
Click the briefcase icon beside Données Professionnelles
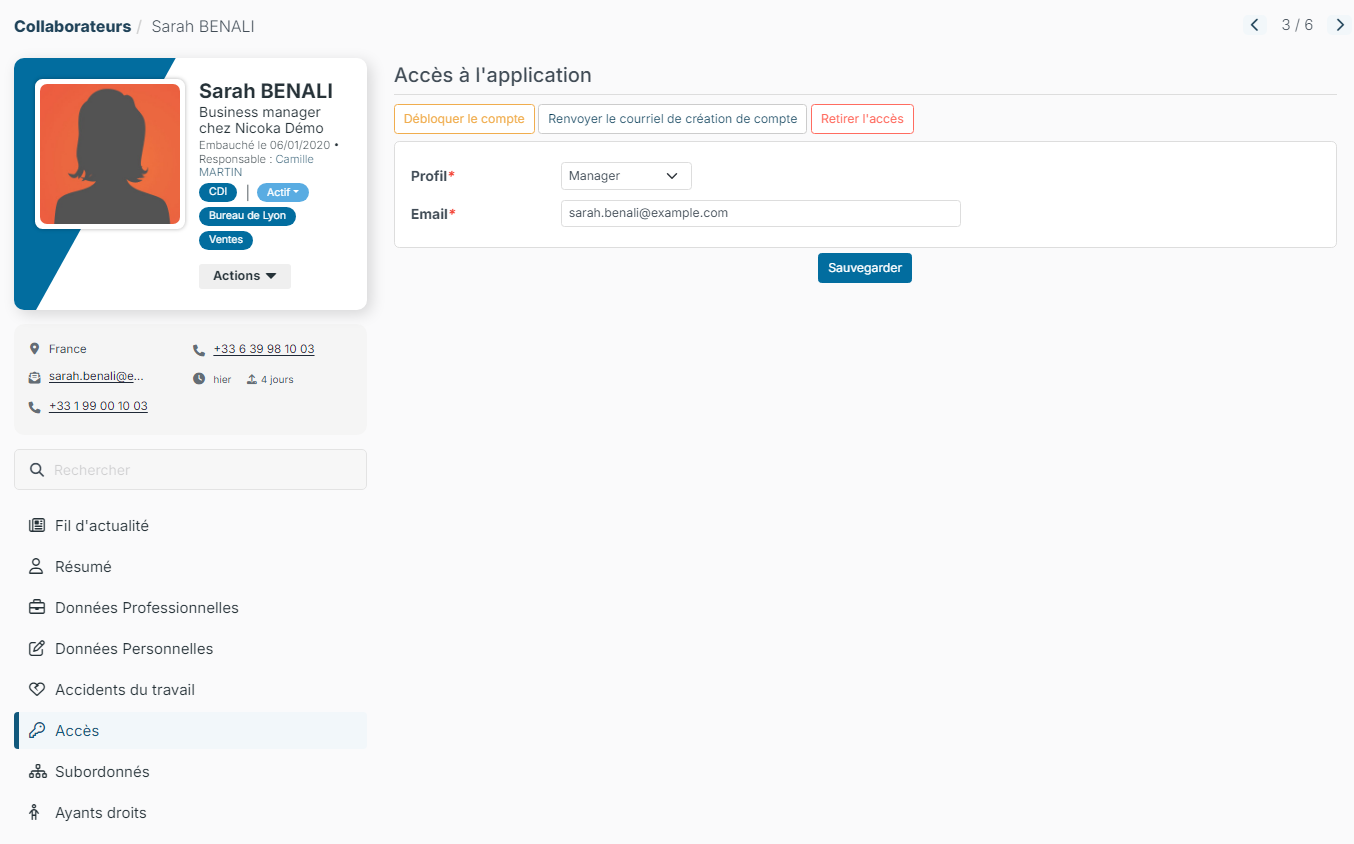[x=37, y=608]
